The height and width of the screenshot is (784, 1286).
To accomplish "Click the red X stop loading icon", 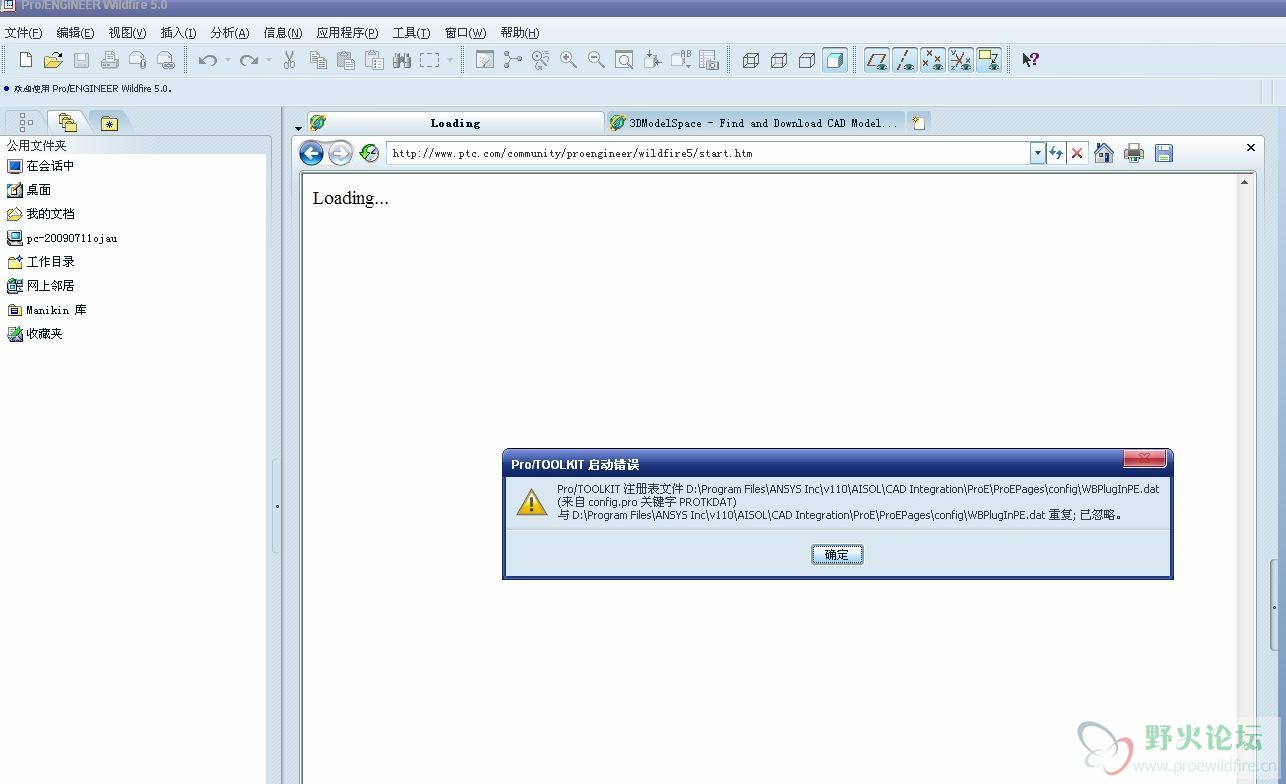I will point(1077,153).
